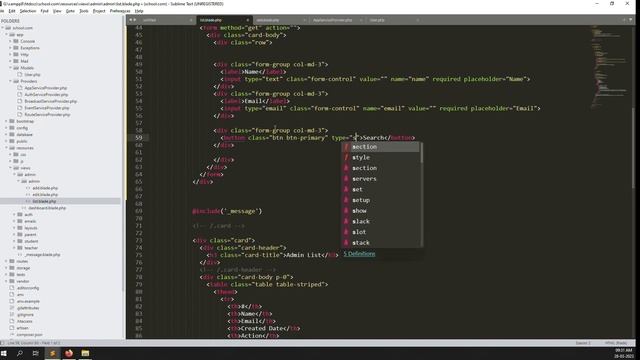Click the student folder icon
Image resolution: width=640 pixels, height=360 pixels.
click(x=20, y=241)
